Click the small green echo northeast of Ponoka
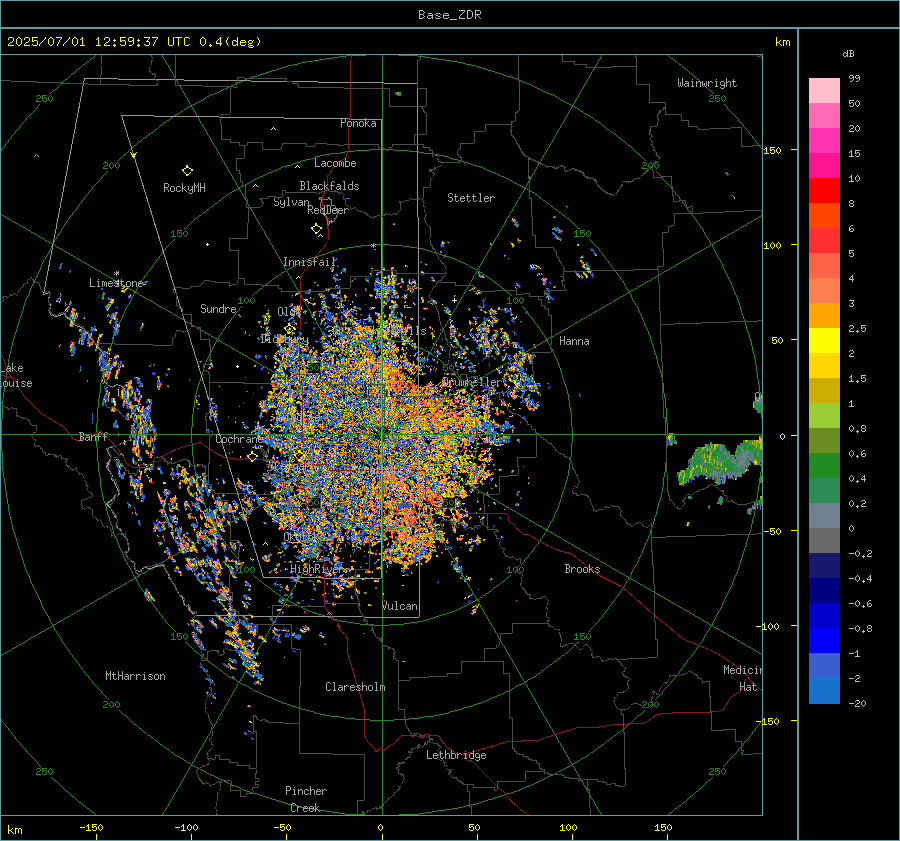Screen dimensions: 900x841 [398, 94]
